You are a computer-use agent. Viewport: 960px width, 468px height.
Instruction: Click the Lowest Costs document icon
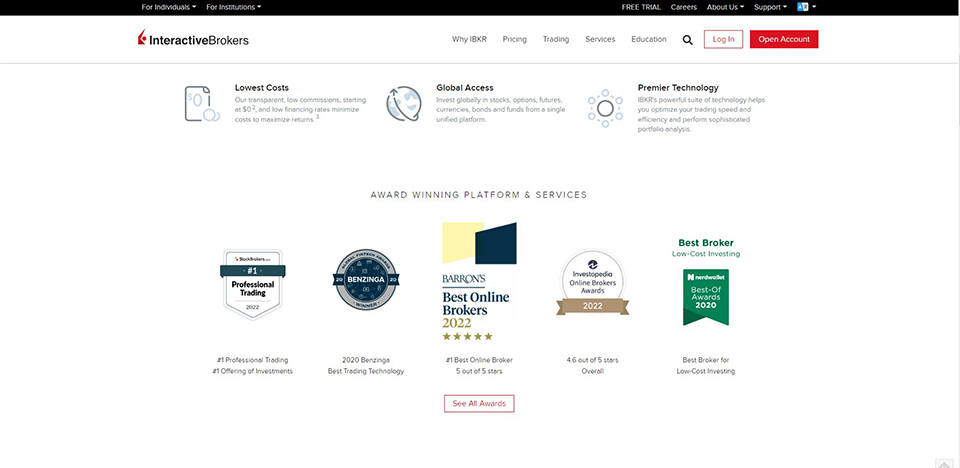coord(202,104)
